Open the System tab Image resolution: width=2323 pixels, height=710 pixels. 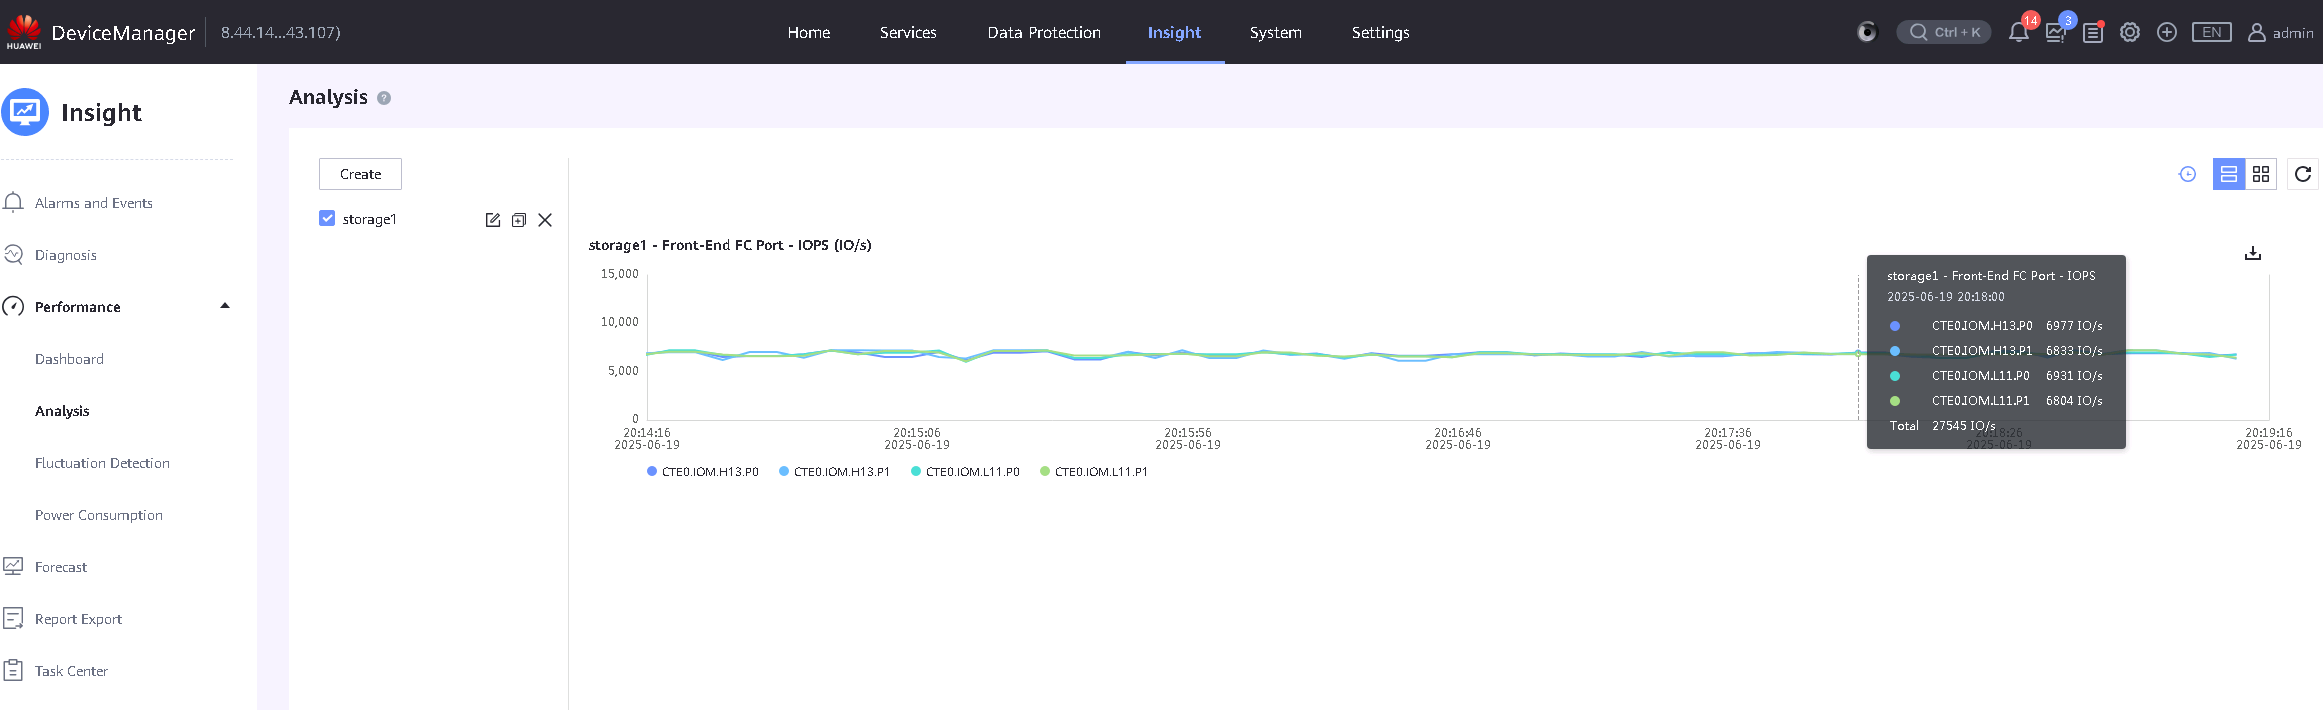tap(1275, 32)
